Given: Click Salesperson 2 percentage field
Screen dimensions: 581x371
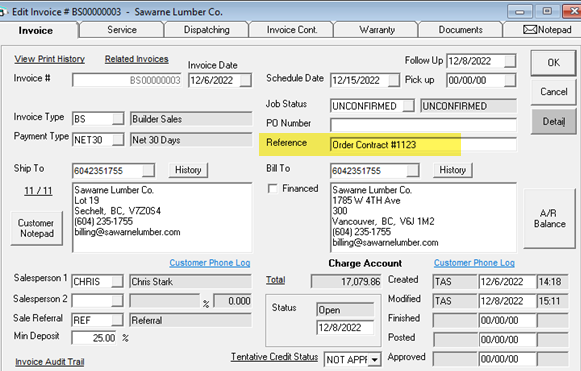Looking at the screenshot, I should 232,301.
